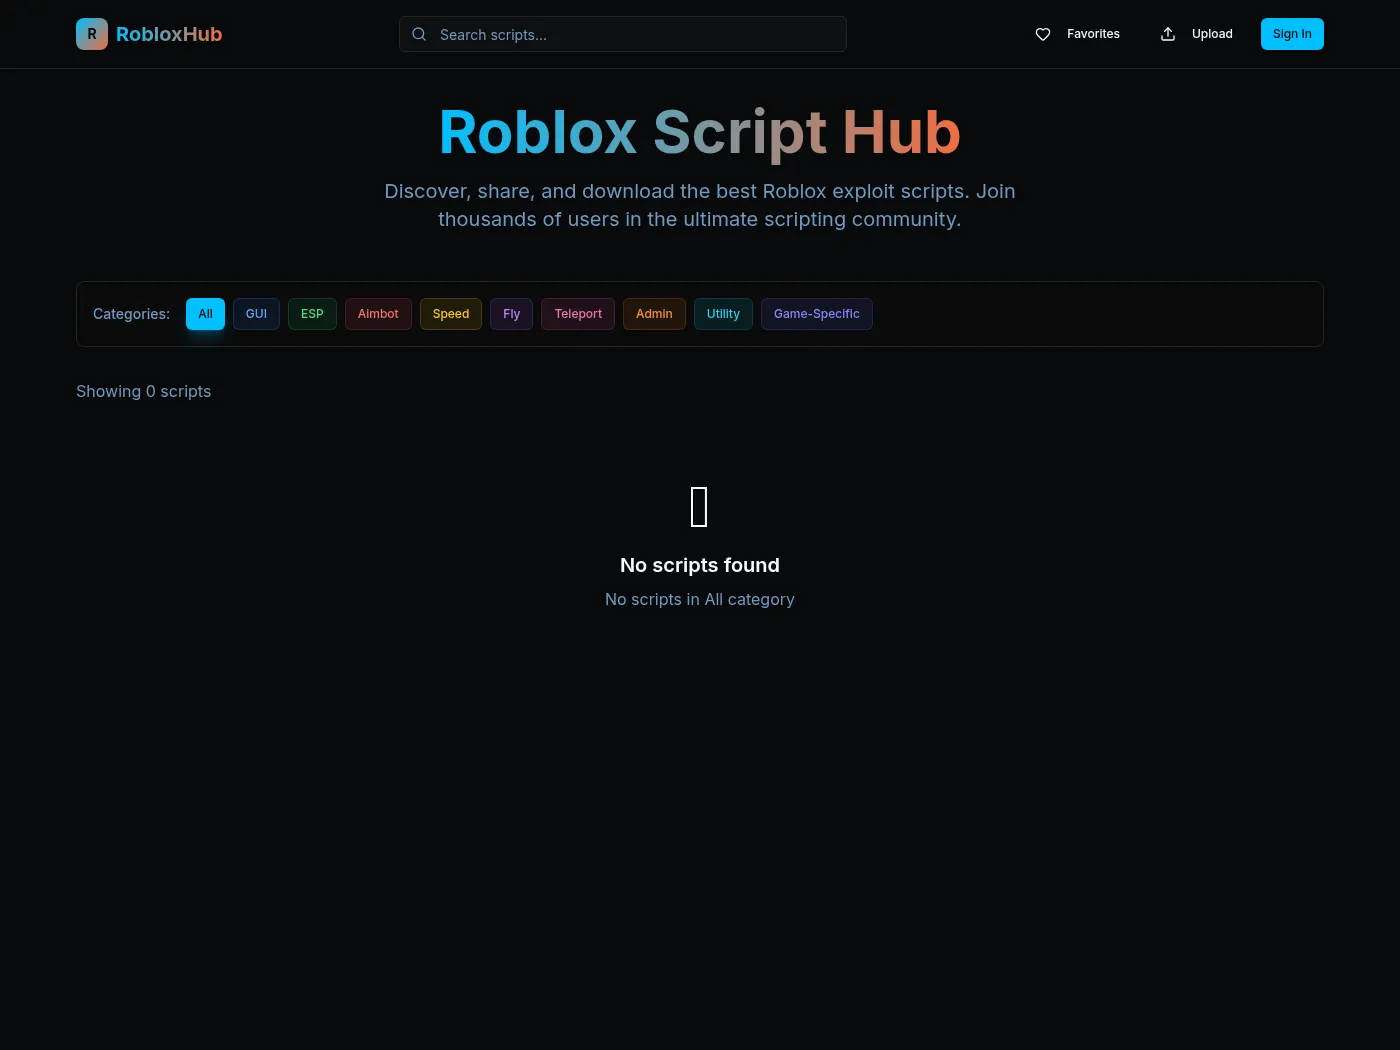Click the Roblox Script Hub heading
1400x1050 pixels.
700,132
